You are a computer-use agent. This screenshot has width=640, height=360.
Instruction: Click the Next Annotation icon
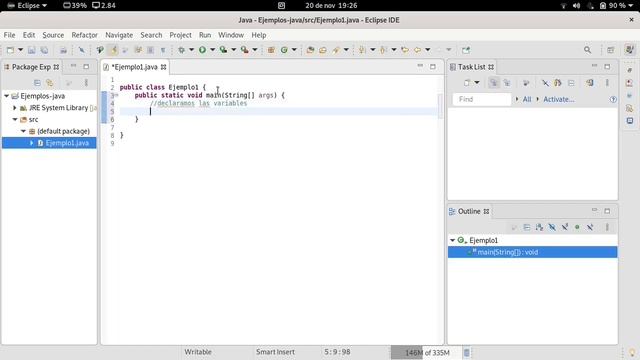[362, 50]
